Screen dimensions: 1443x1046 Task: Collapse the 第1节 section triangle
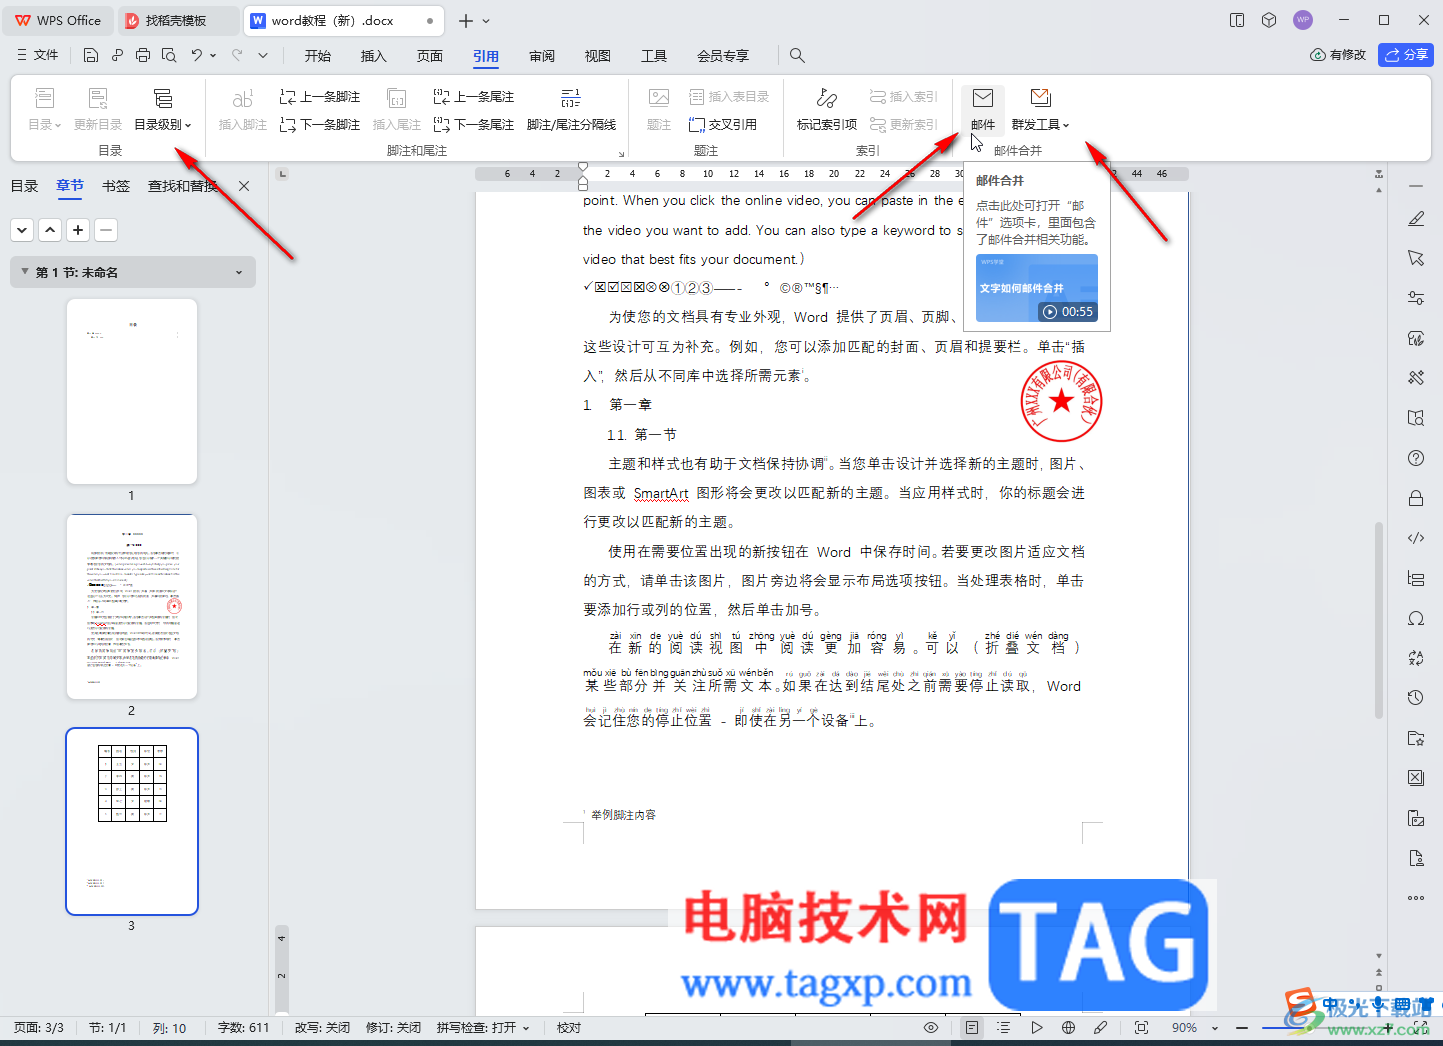[24, 272]
